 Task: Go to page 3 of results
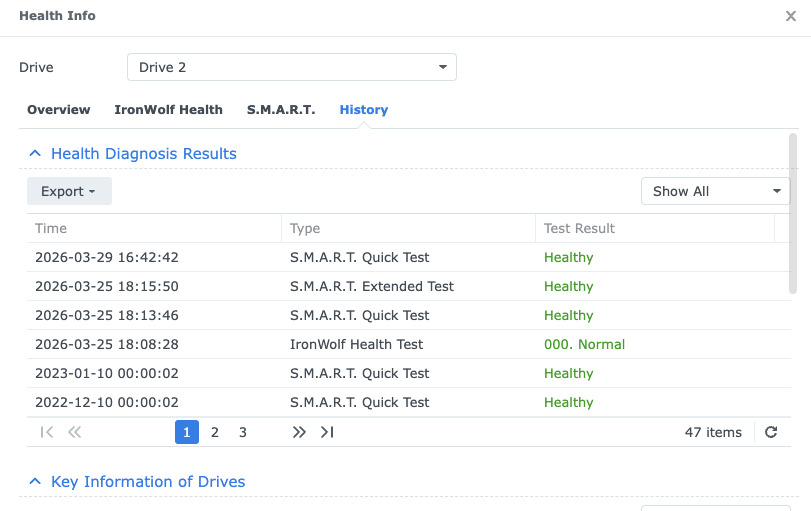click(243, 432)
